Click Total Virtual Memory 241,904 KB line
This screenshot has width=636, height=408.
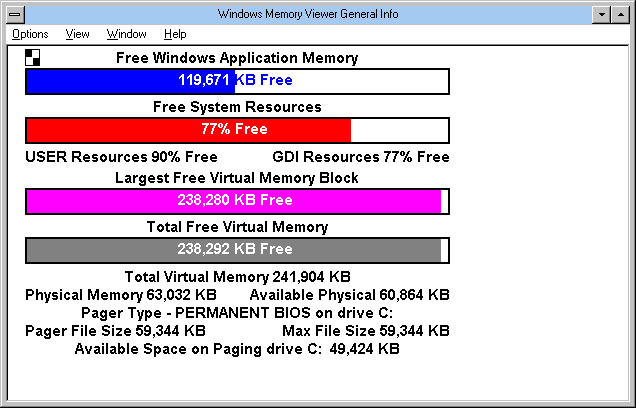237,277
